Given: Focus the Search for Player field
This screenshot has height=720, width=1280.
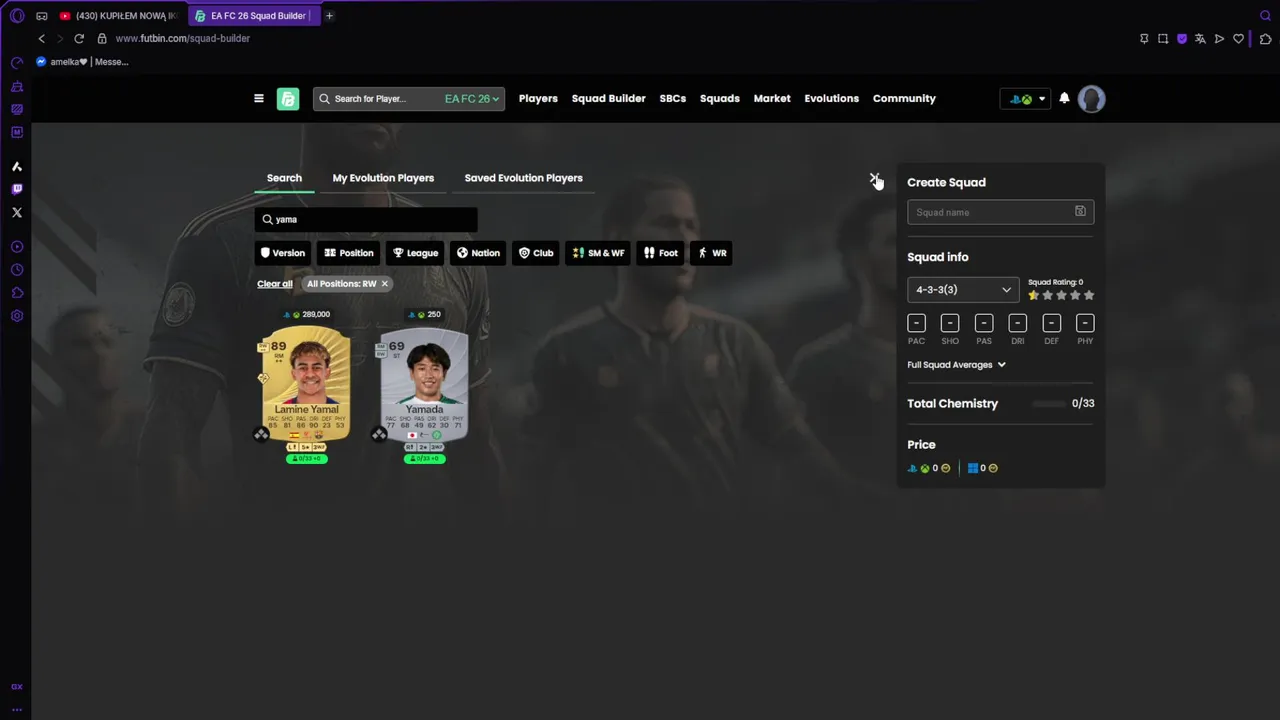Looking at the screenshot, I should click(378, 99).
